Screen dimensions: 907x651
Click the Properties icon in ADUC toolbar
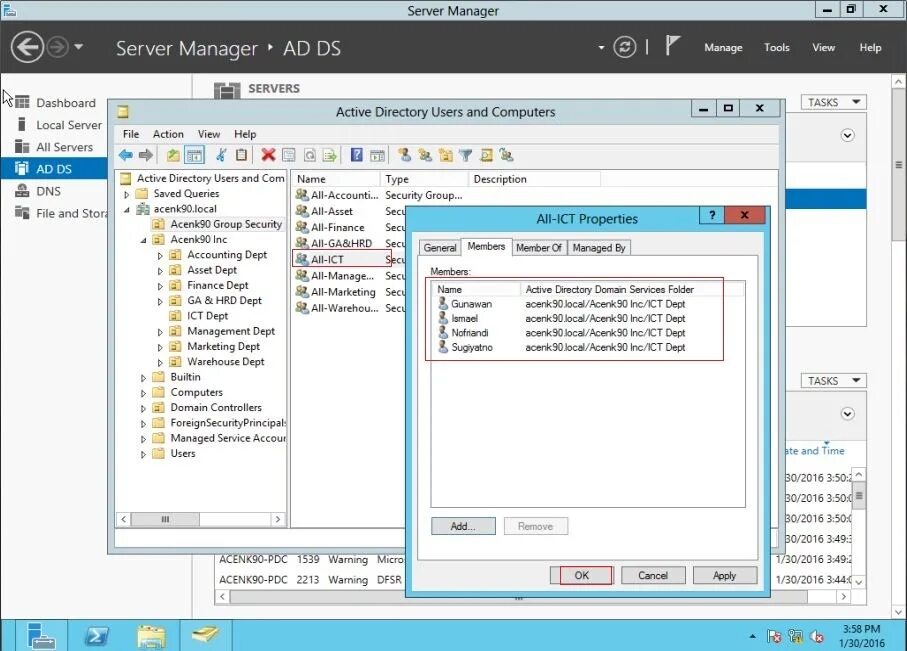[289, 155]
